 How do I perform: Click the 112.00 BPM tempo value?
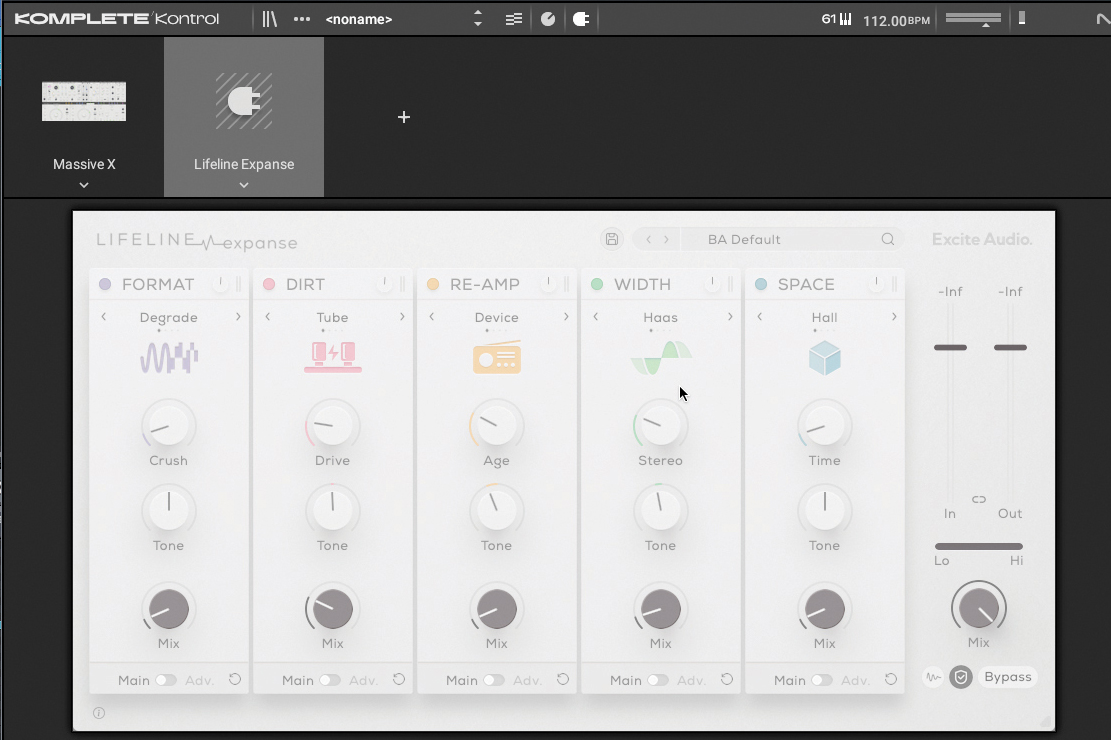coord(896,21)
